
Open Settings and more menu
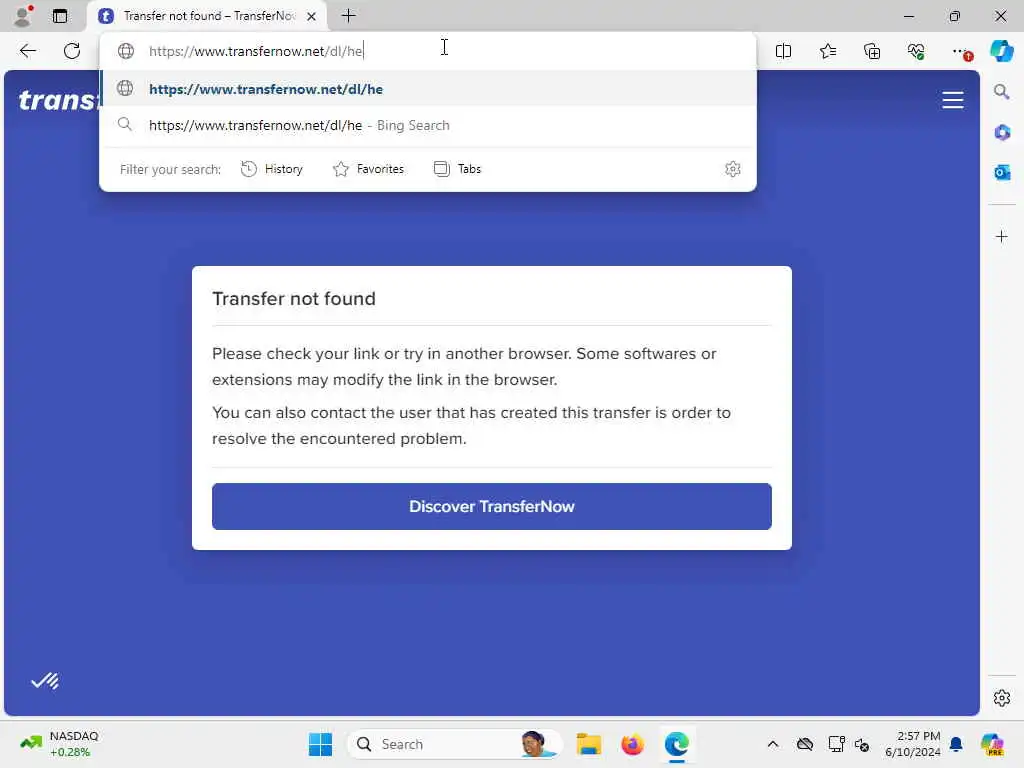pos(961,51)
